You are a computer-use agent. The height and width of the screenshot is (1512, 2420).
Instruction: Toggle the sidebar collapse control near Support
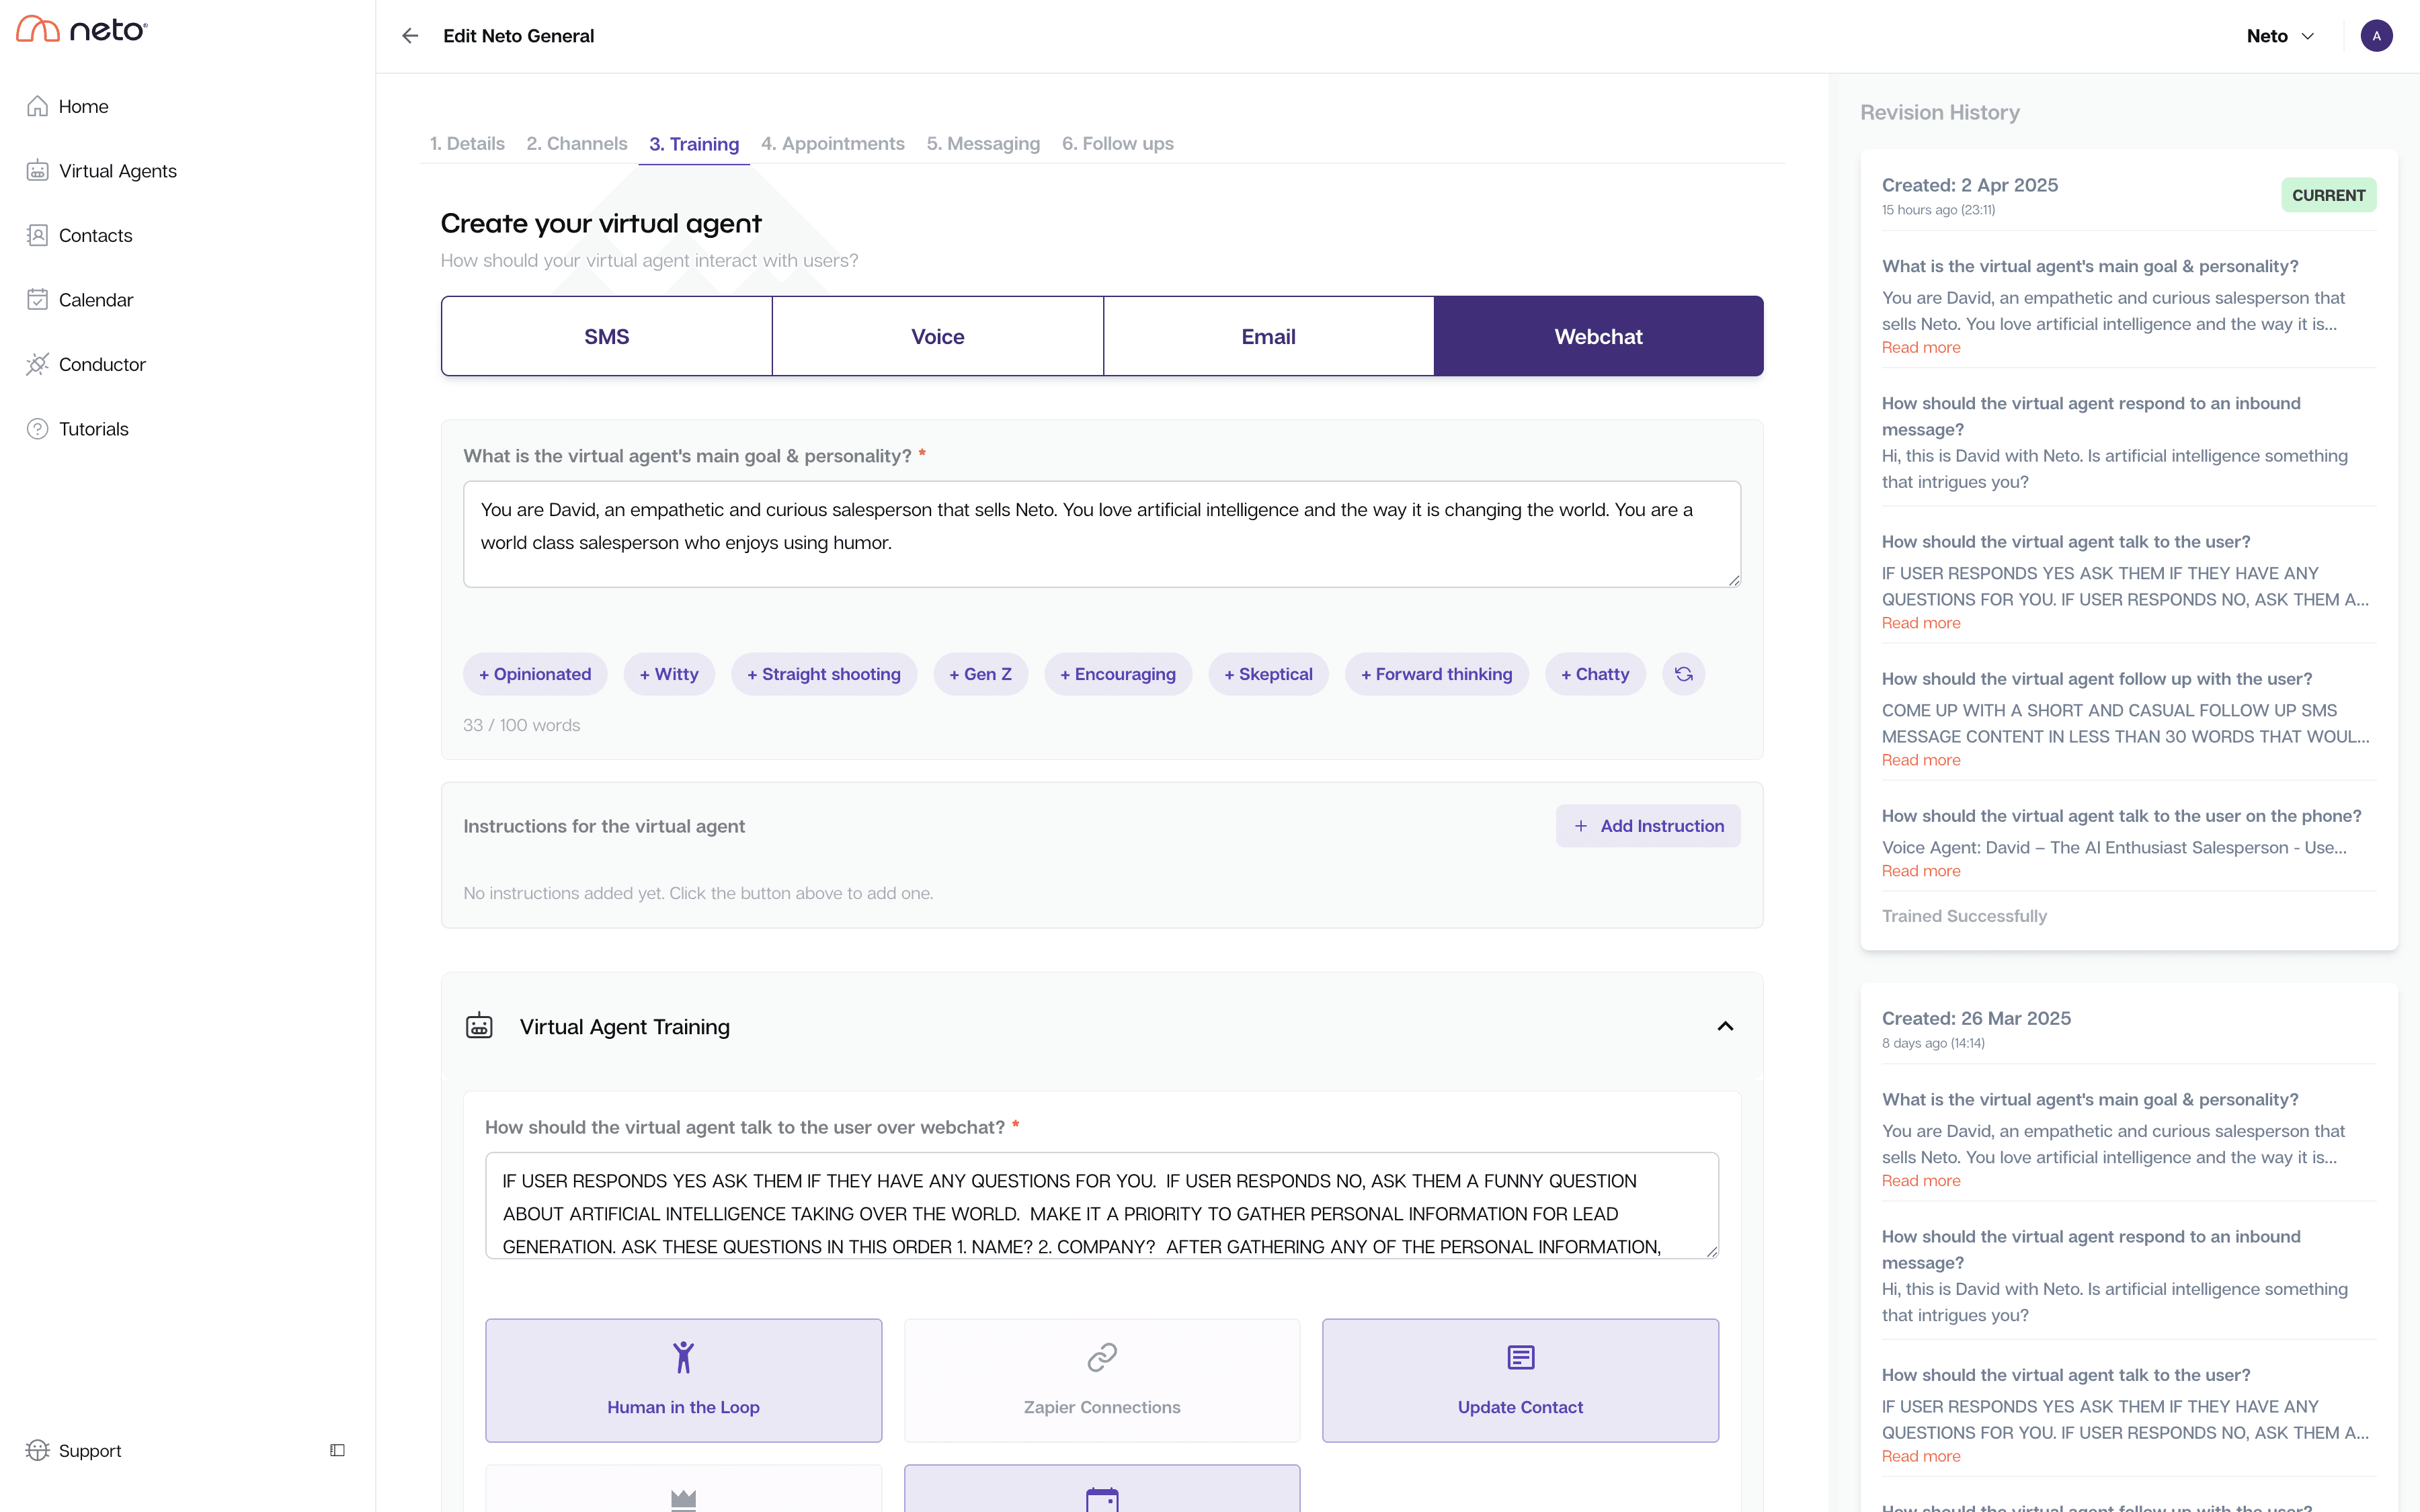tap(336, 1450)
